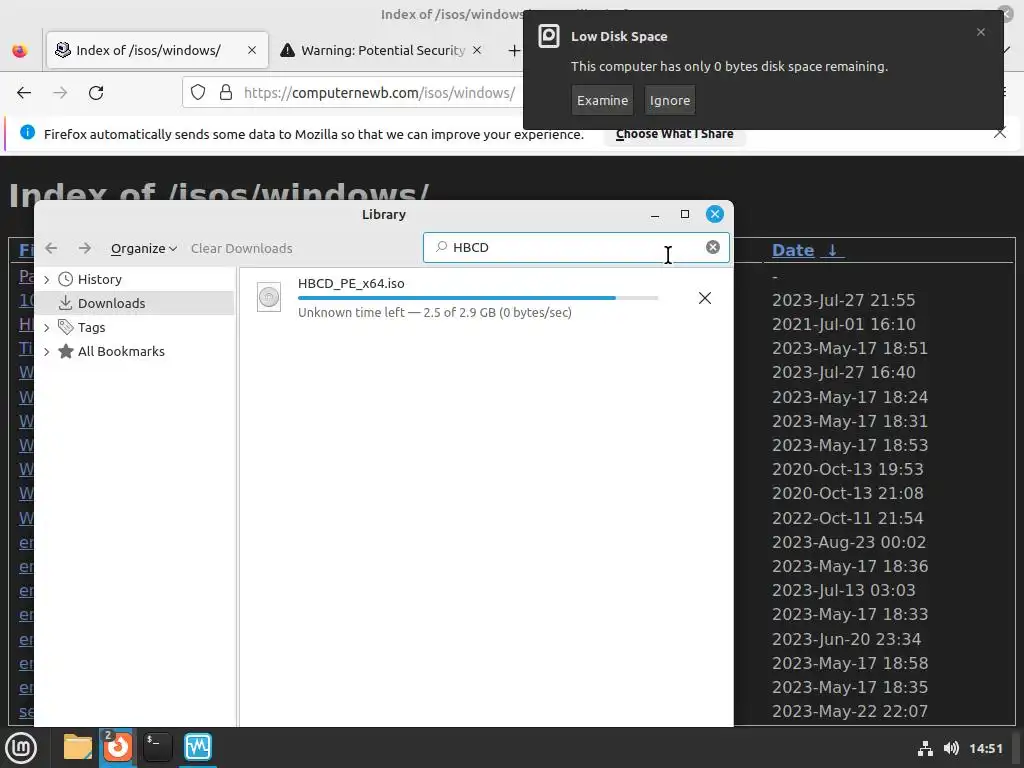Click date '2021-Jul-01 16:10' in listing
This screenshot has height=768, width=1024.
point(844,325)
